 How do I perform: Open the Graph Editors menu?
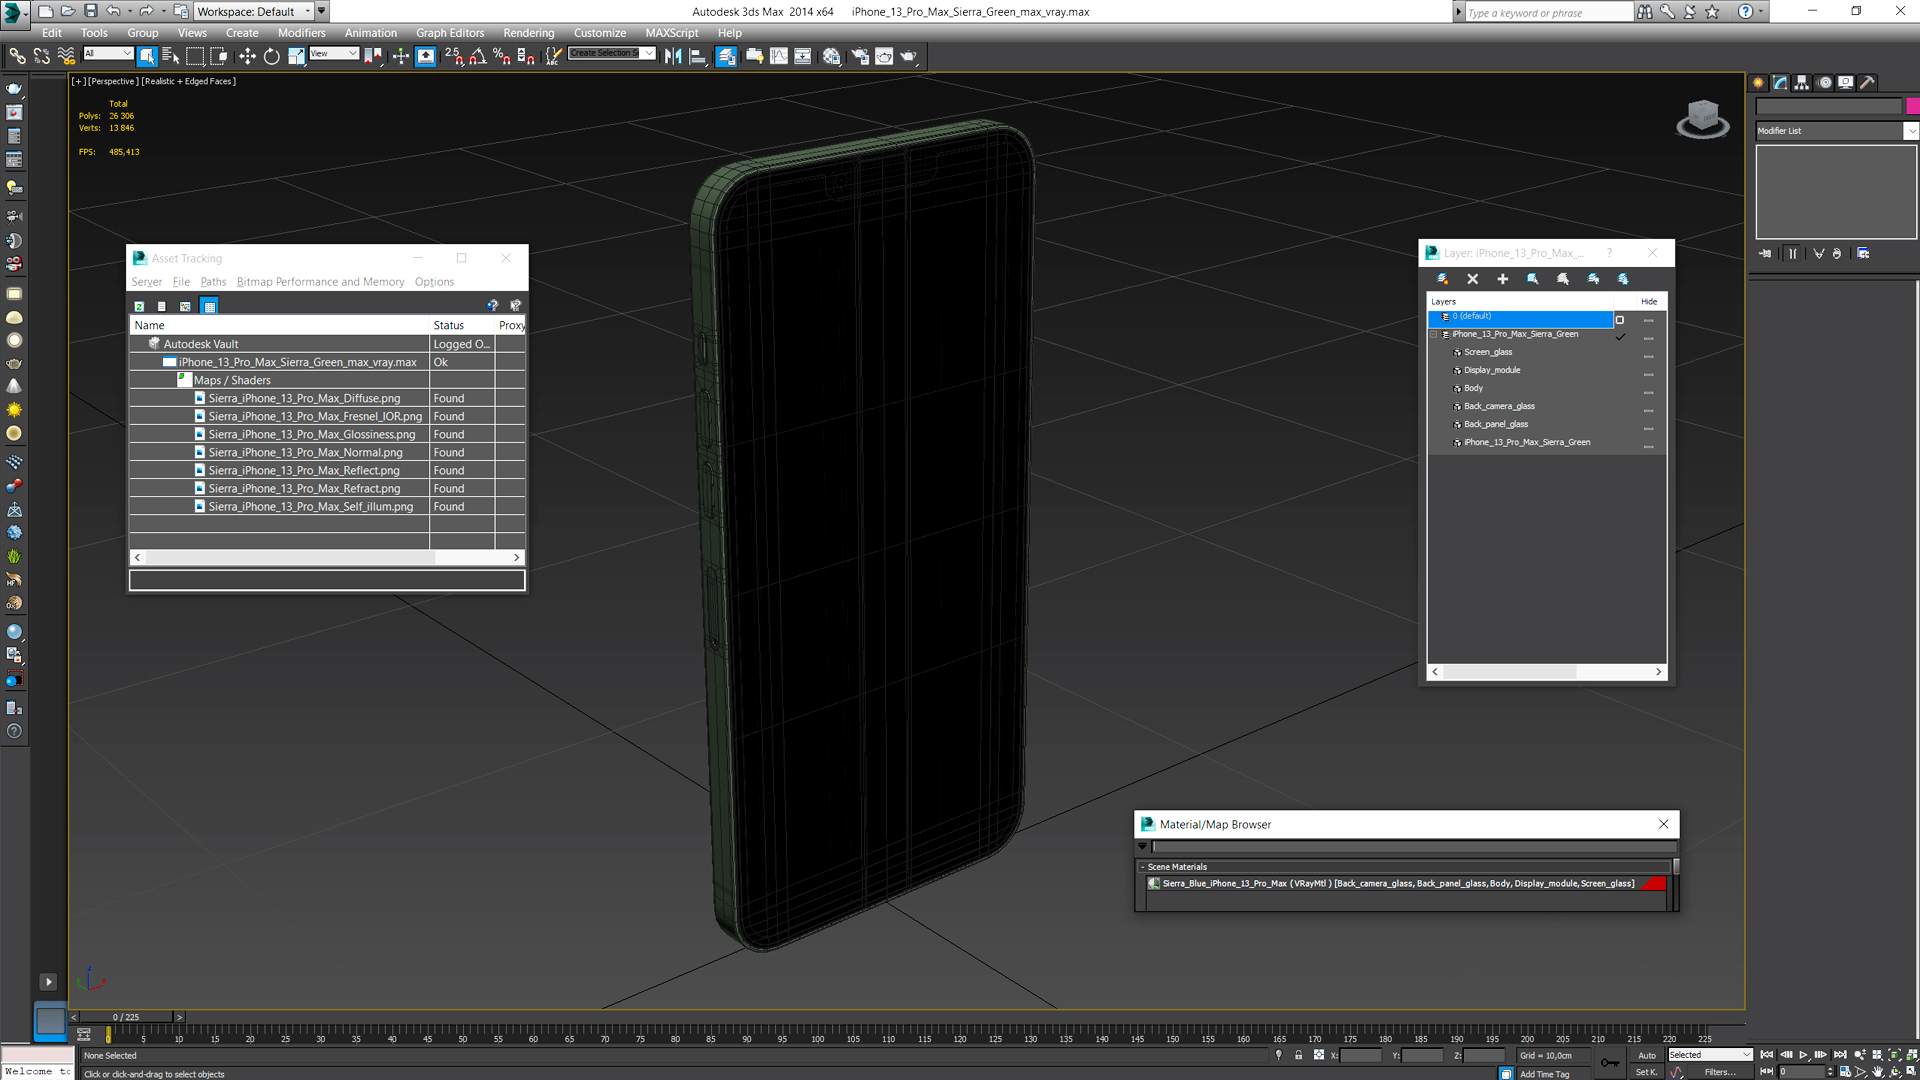click(x=450, y=33)
